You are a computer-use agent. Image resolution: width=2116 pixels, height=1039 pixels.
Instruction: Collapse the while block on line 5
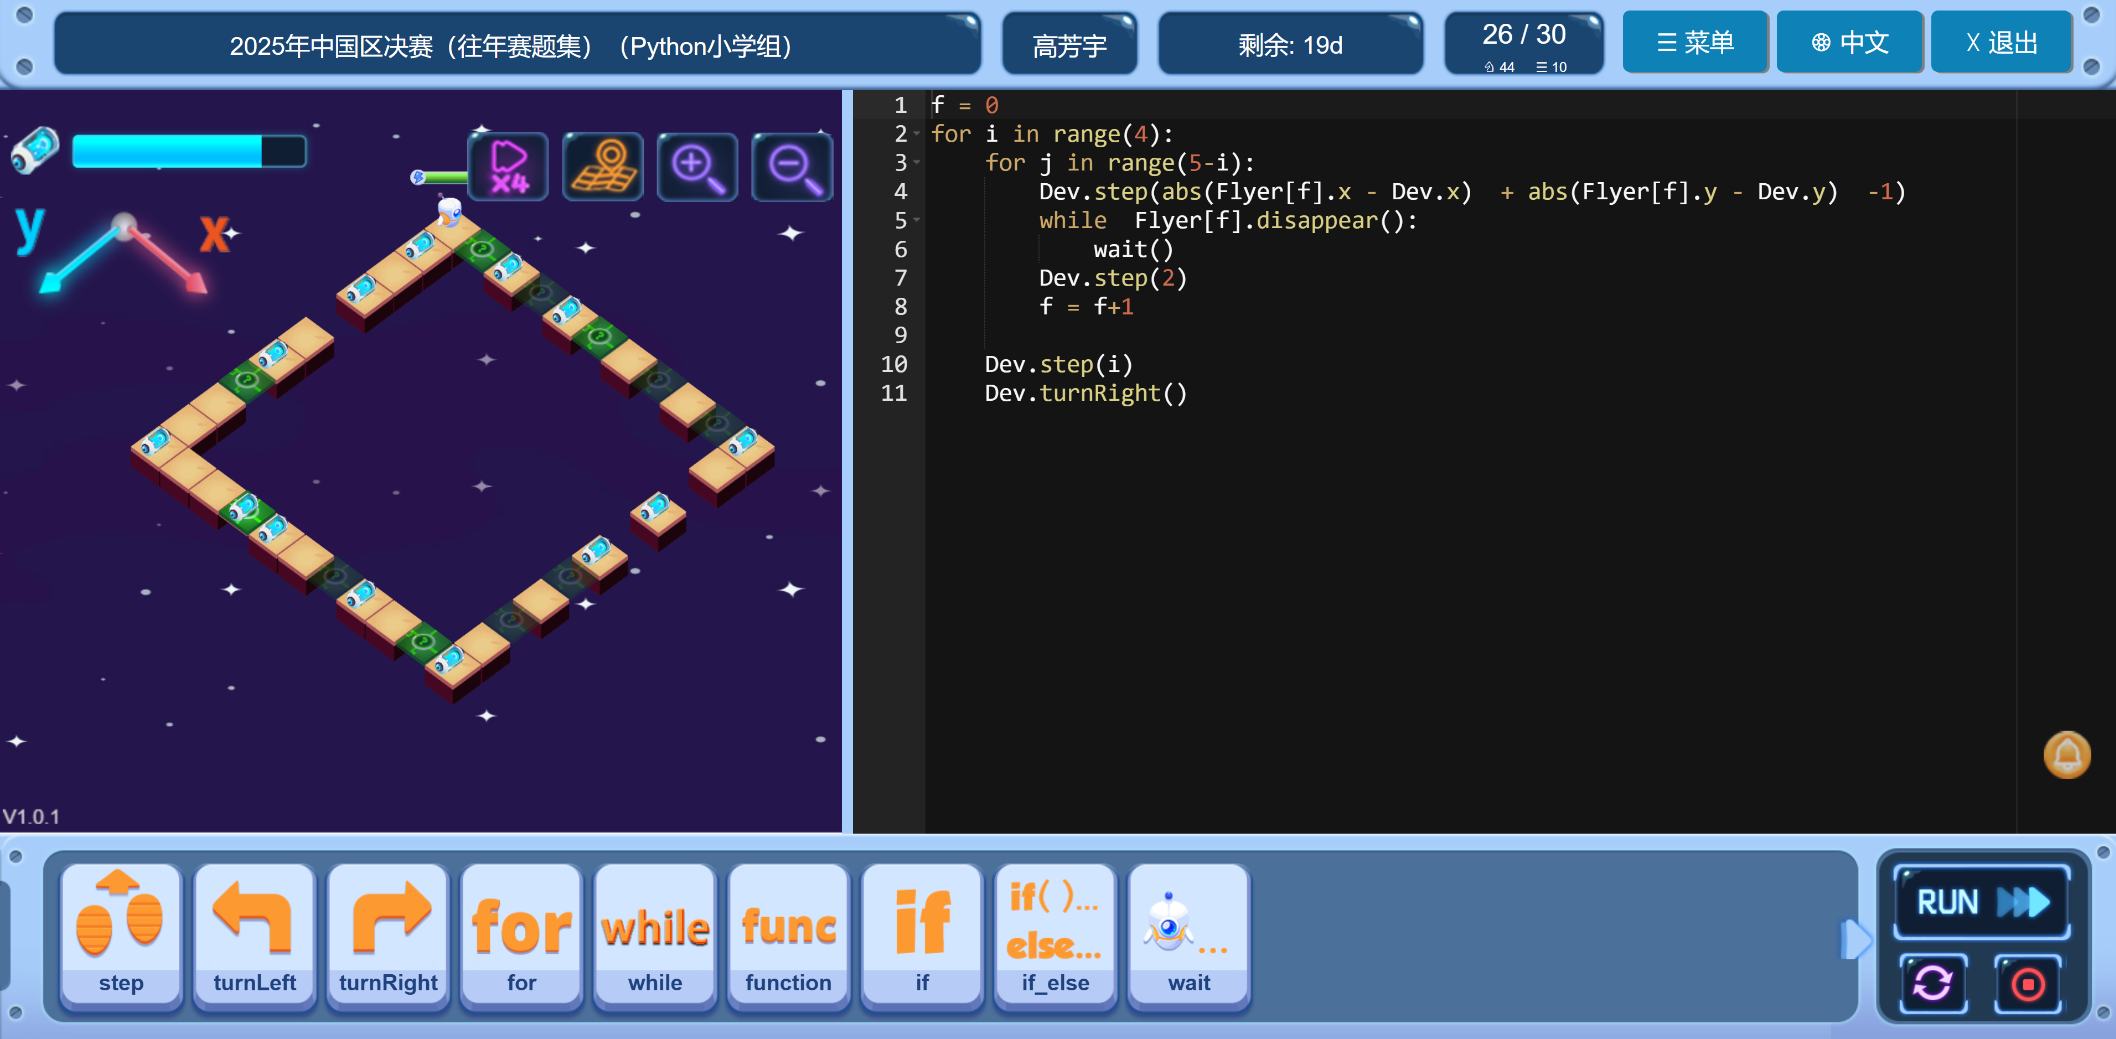coord(917,220)
